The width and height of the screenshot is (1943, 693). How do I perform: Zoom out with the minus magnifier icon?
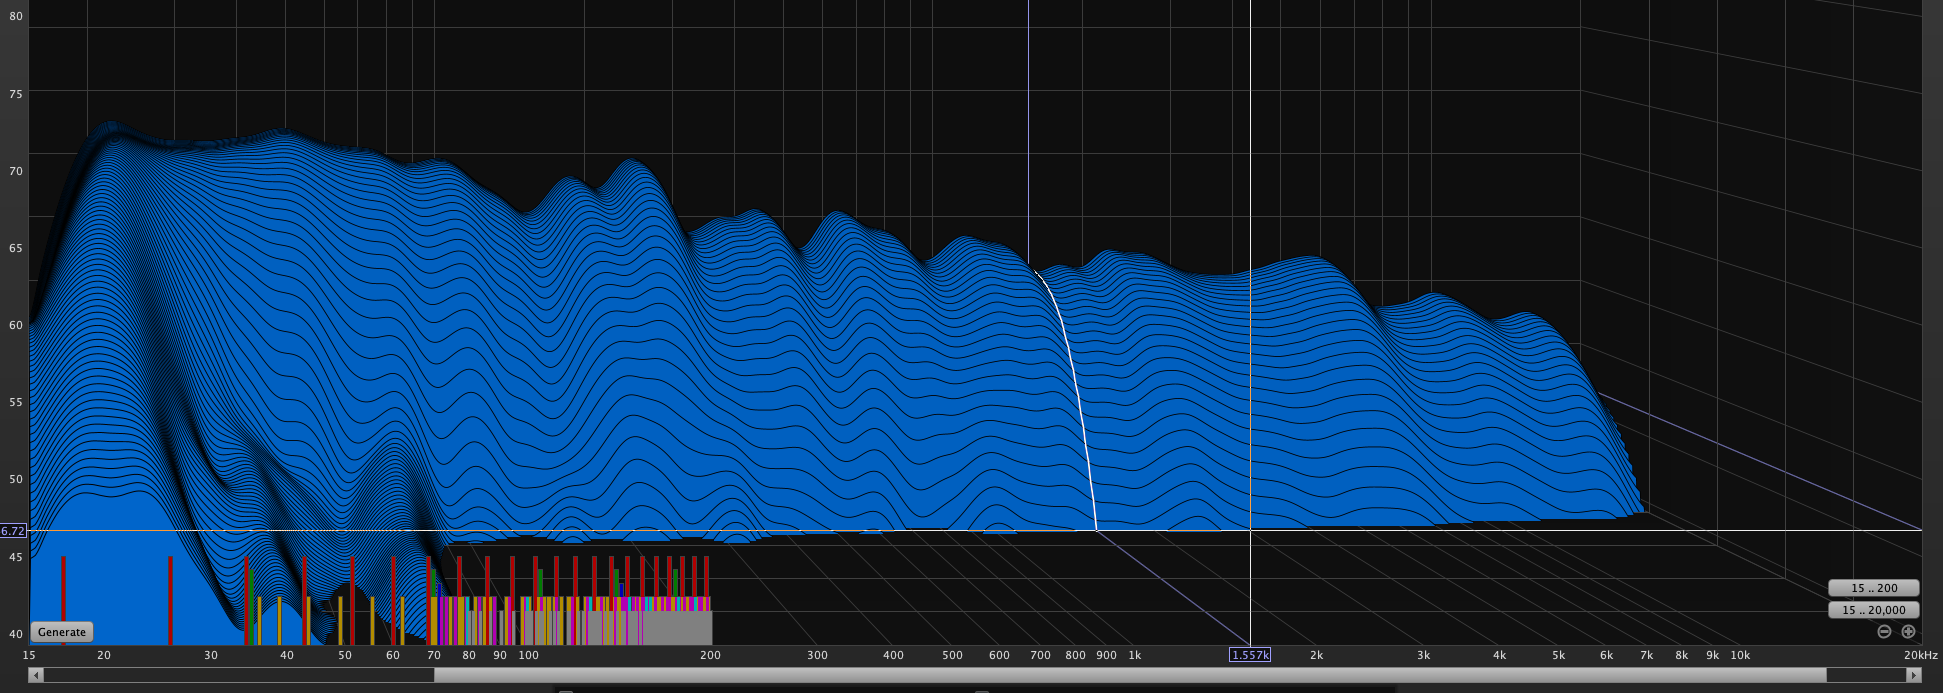click(1884, 632)
